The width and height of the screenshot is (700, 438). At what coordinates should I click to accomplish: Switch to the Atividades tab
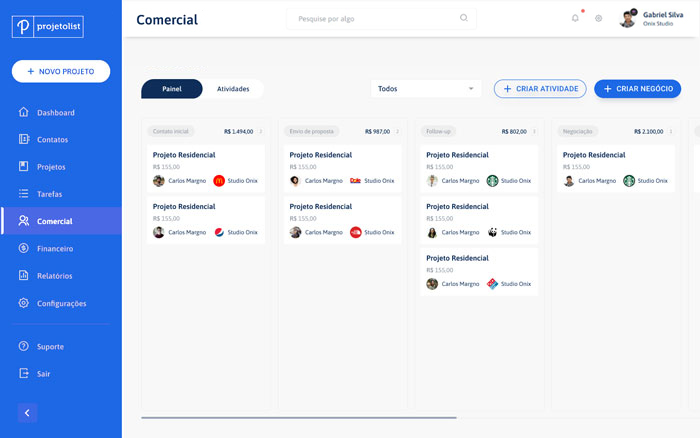(x=233, y=89)
